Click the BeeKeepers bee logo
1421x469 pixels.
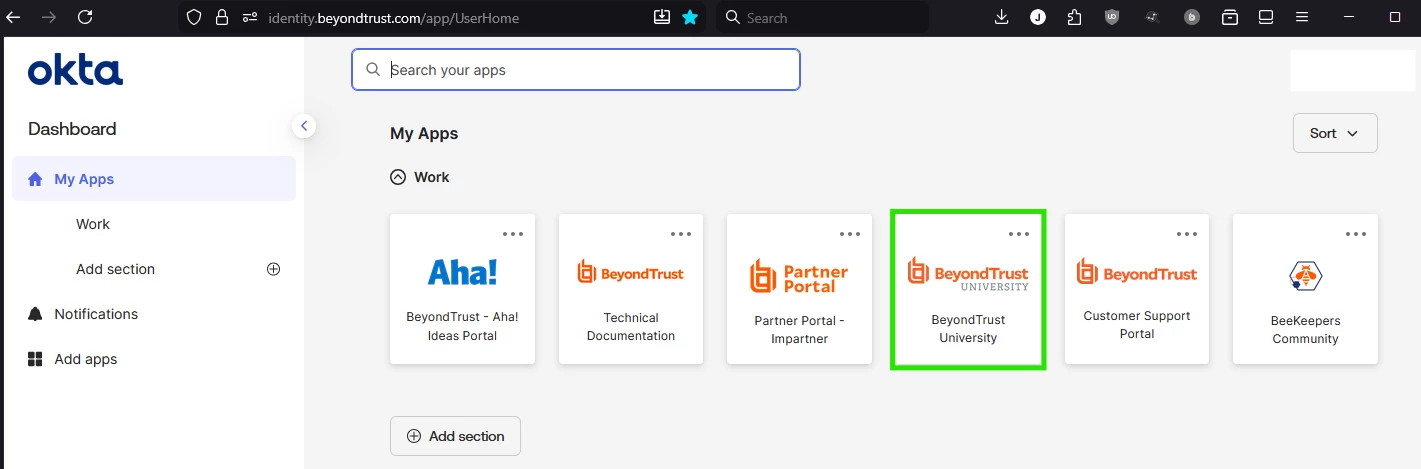(x=1305, y=275)
